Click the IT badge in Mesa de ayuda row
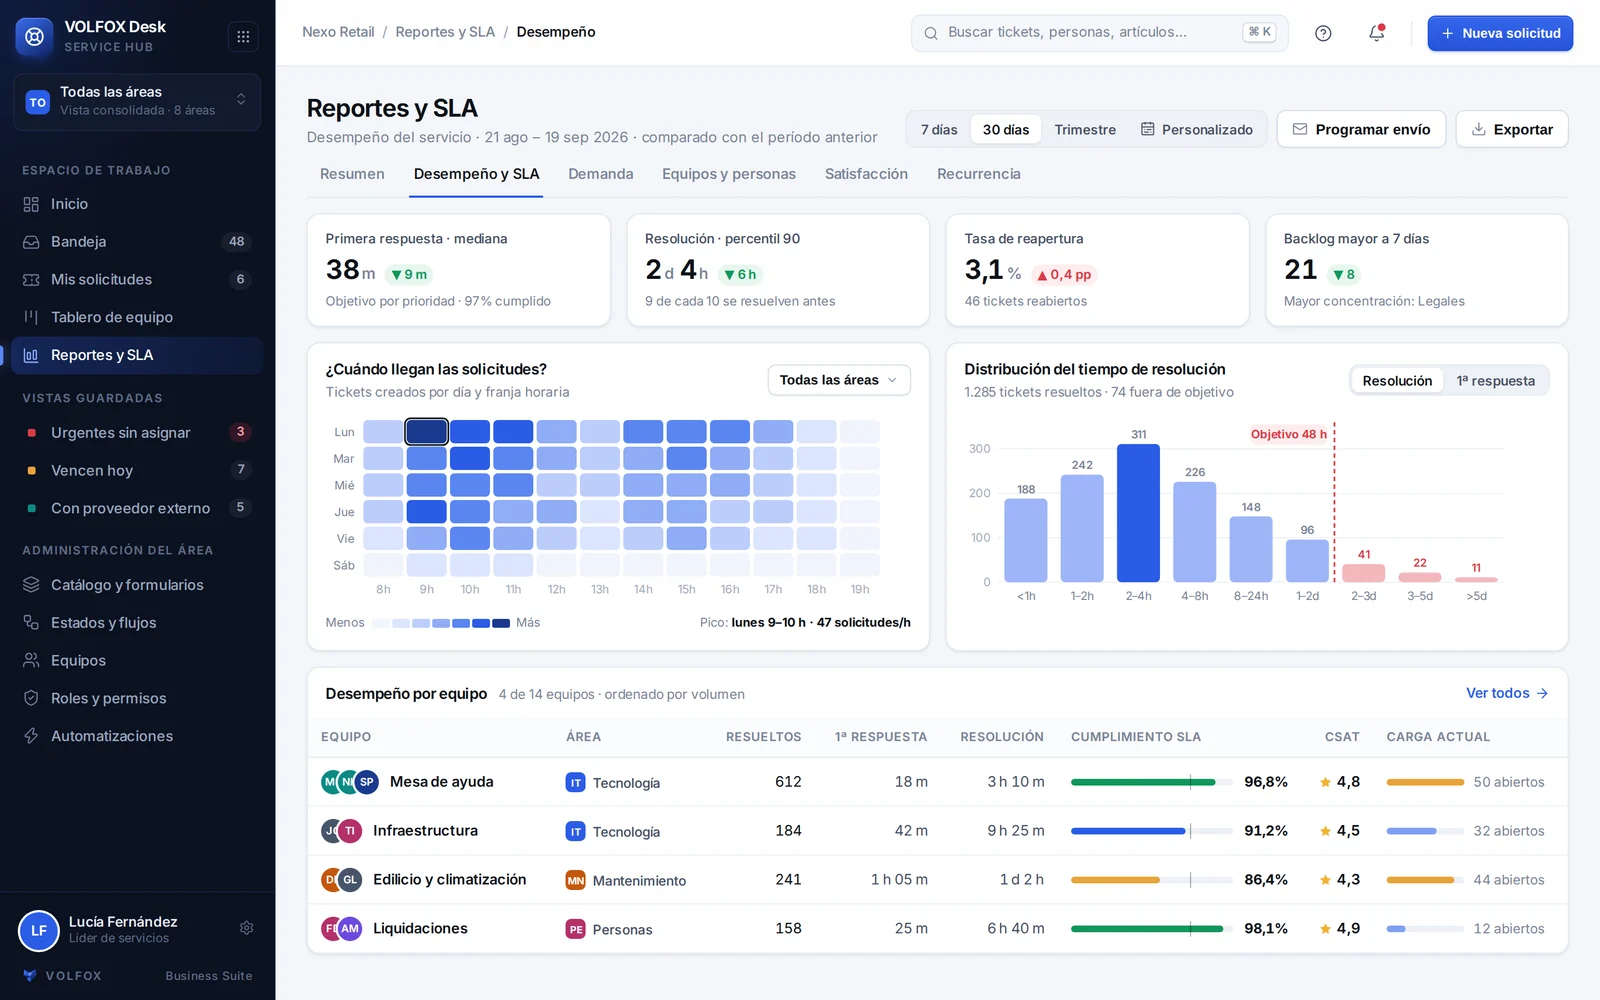Screen dimensions: 1600x1000 tap(575, 783)
